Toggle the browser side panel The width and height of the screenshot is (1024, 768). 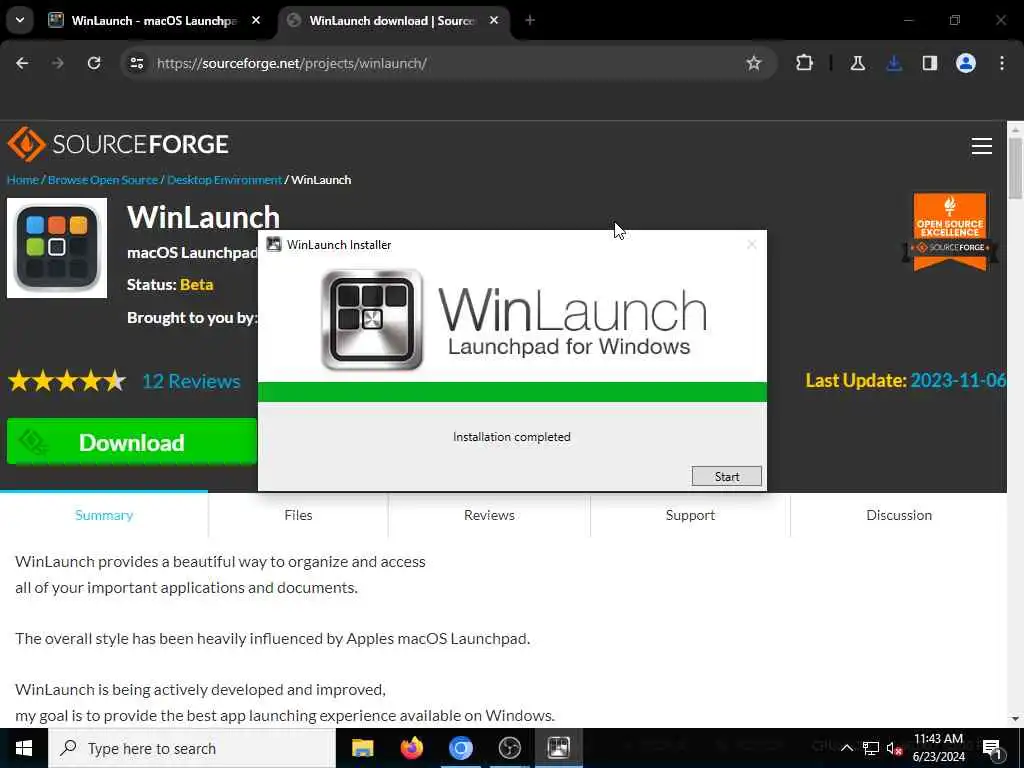(930, 63)
